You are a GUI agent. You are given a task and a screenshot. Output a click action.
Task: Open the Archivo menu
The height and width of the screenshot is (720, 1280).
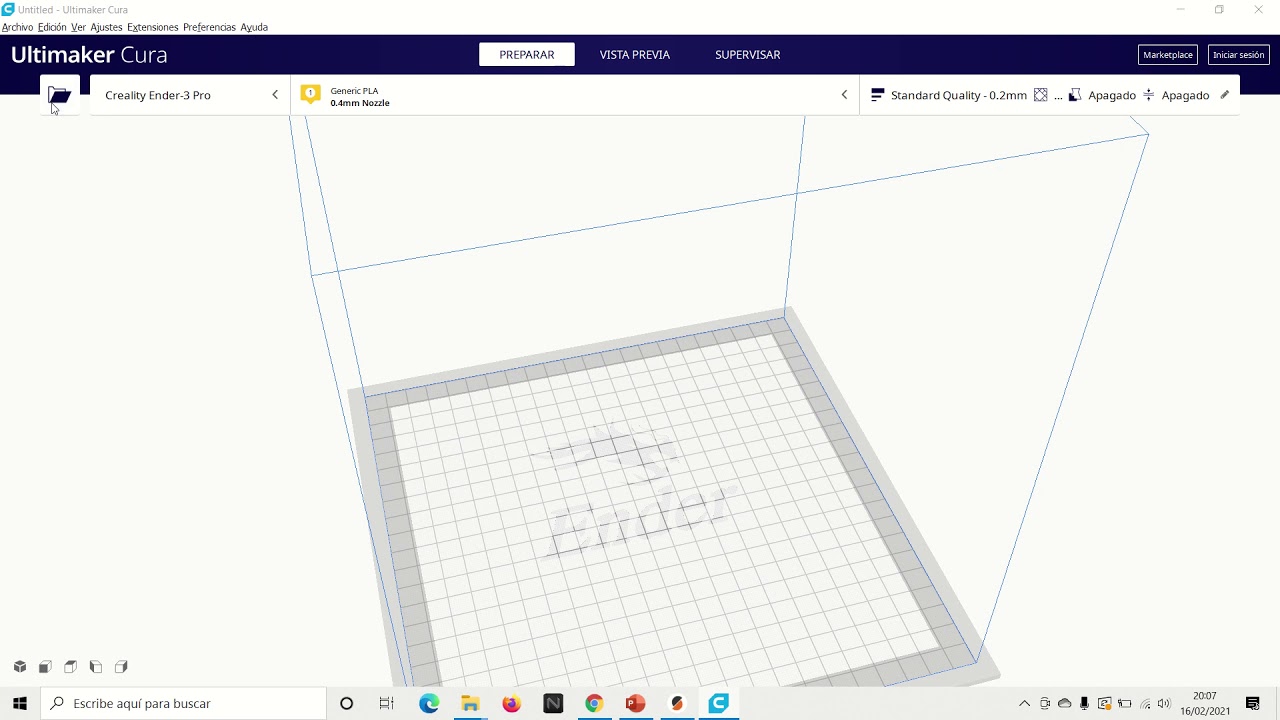pos(17,27)
